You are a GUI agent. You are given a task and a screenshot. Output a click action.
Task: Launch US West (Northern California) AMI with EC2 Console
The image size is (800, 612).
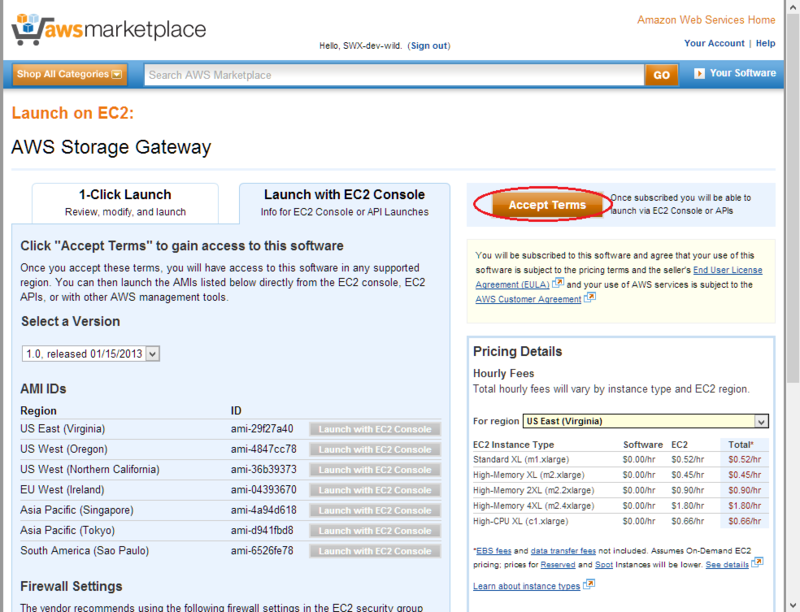tap(375, 470)
